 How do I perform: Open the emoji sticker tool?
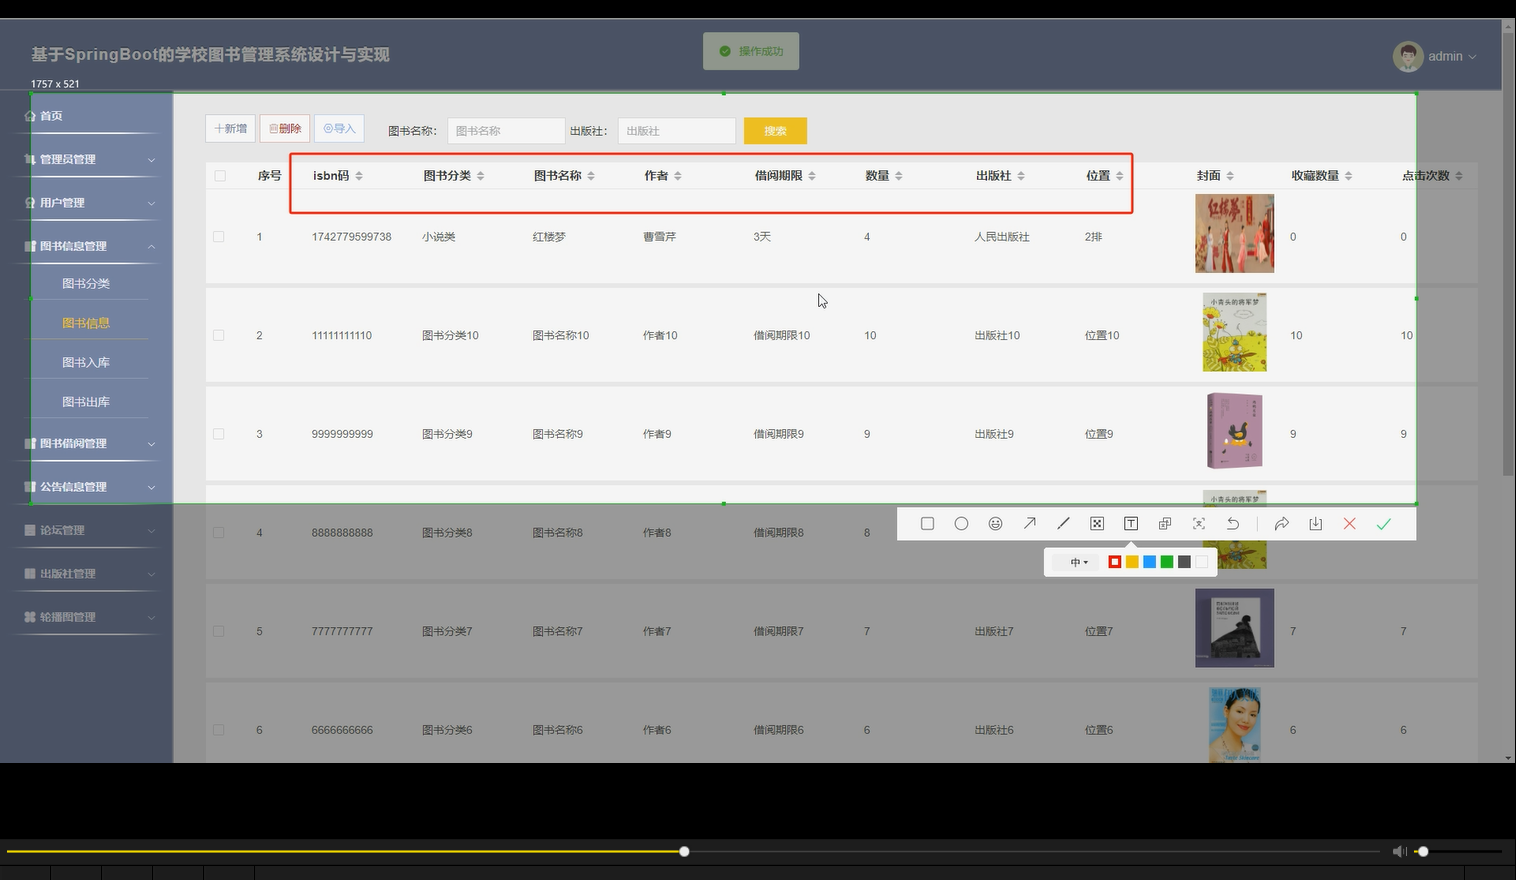click(x=995, y=524)
